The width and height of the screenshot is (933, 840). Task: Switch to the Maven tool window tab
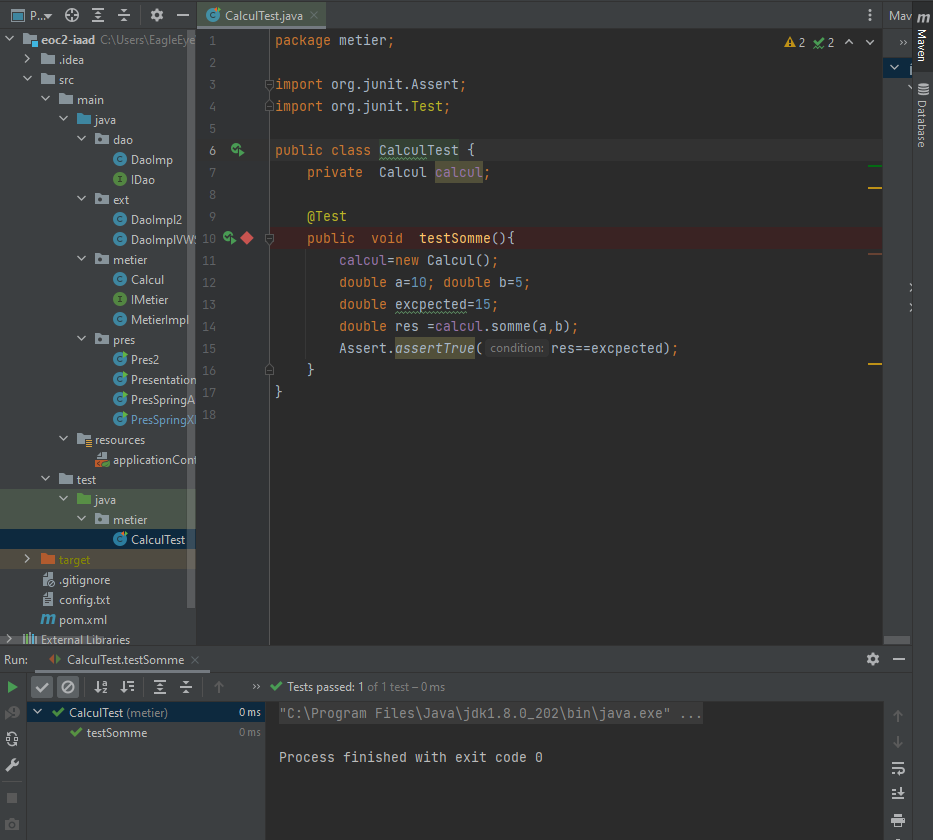click(921, 42)
